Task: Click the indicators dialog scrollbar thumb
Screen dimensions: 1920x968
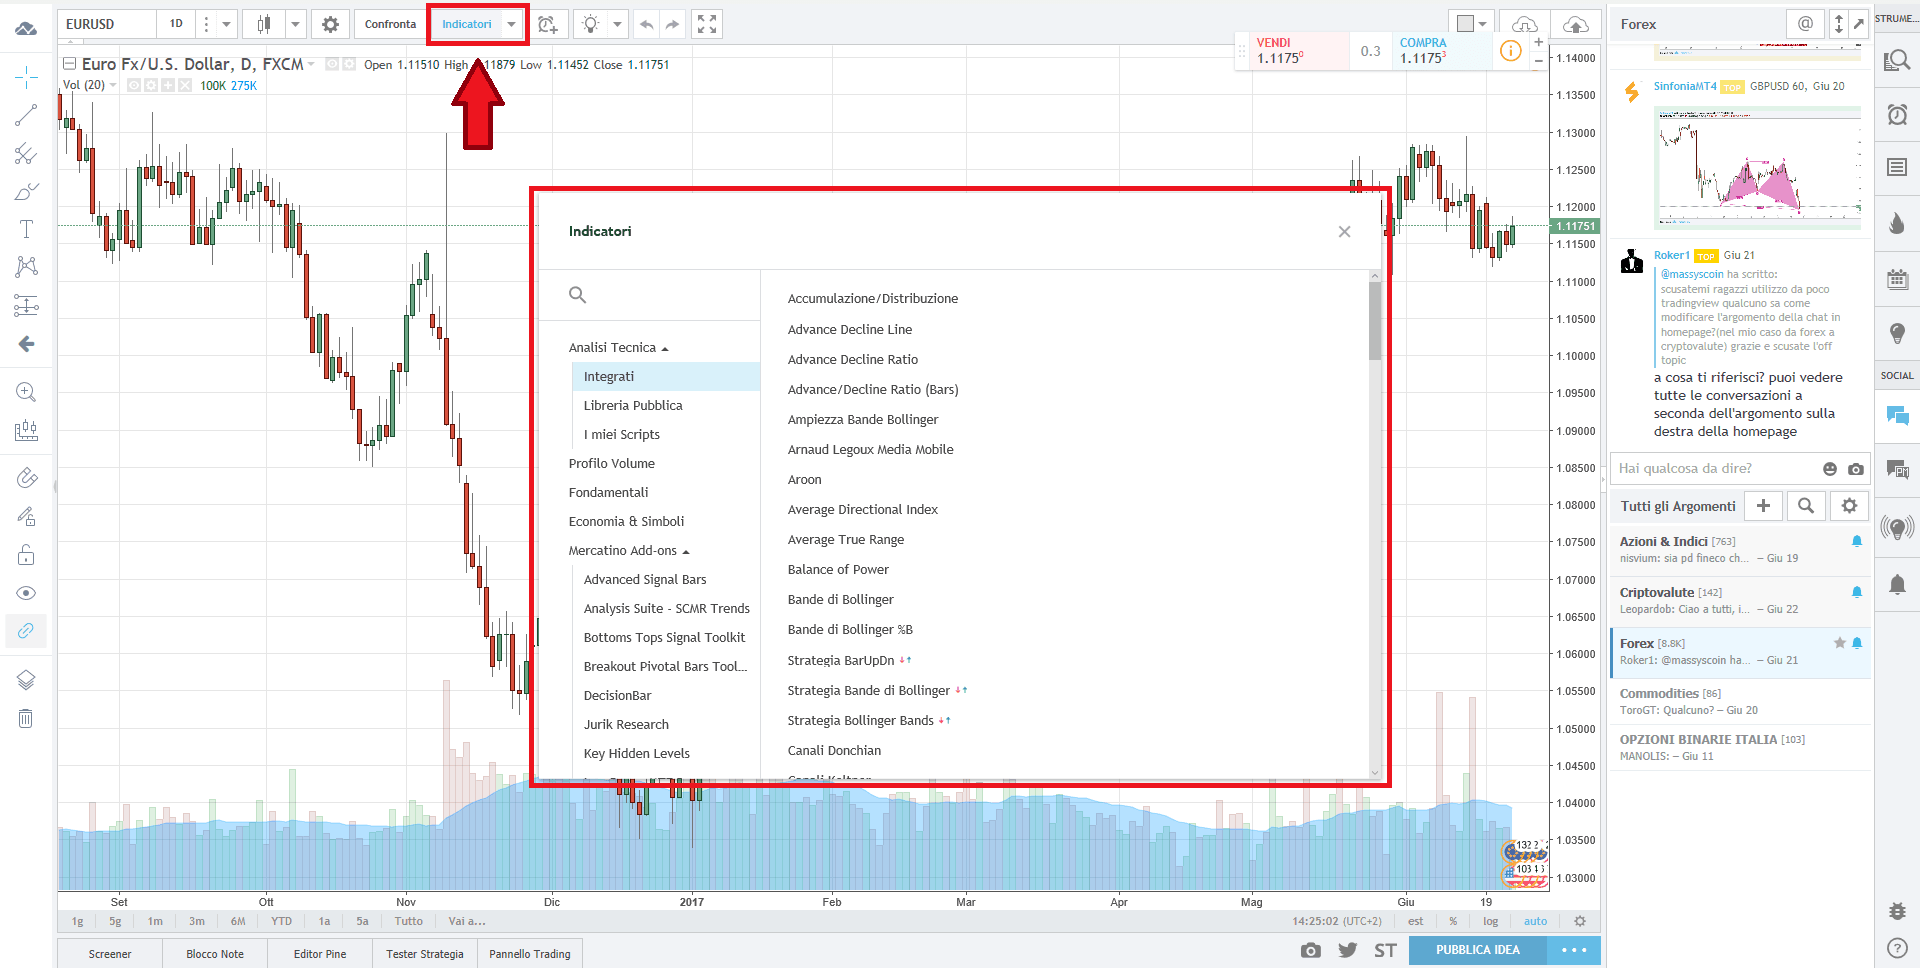Action: 1375,320
